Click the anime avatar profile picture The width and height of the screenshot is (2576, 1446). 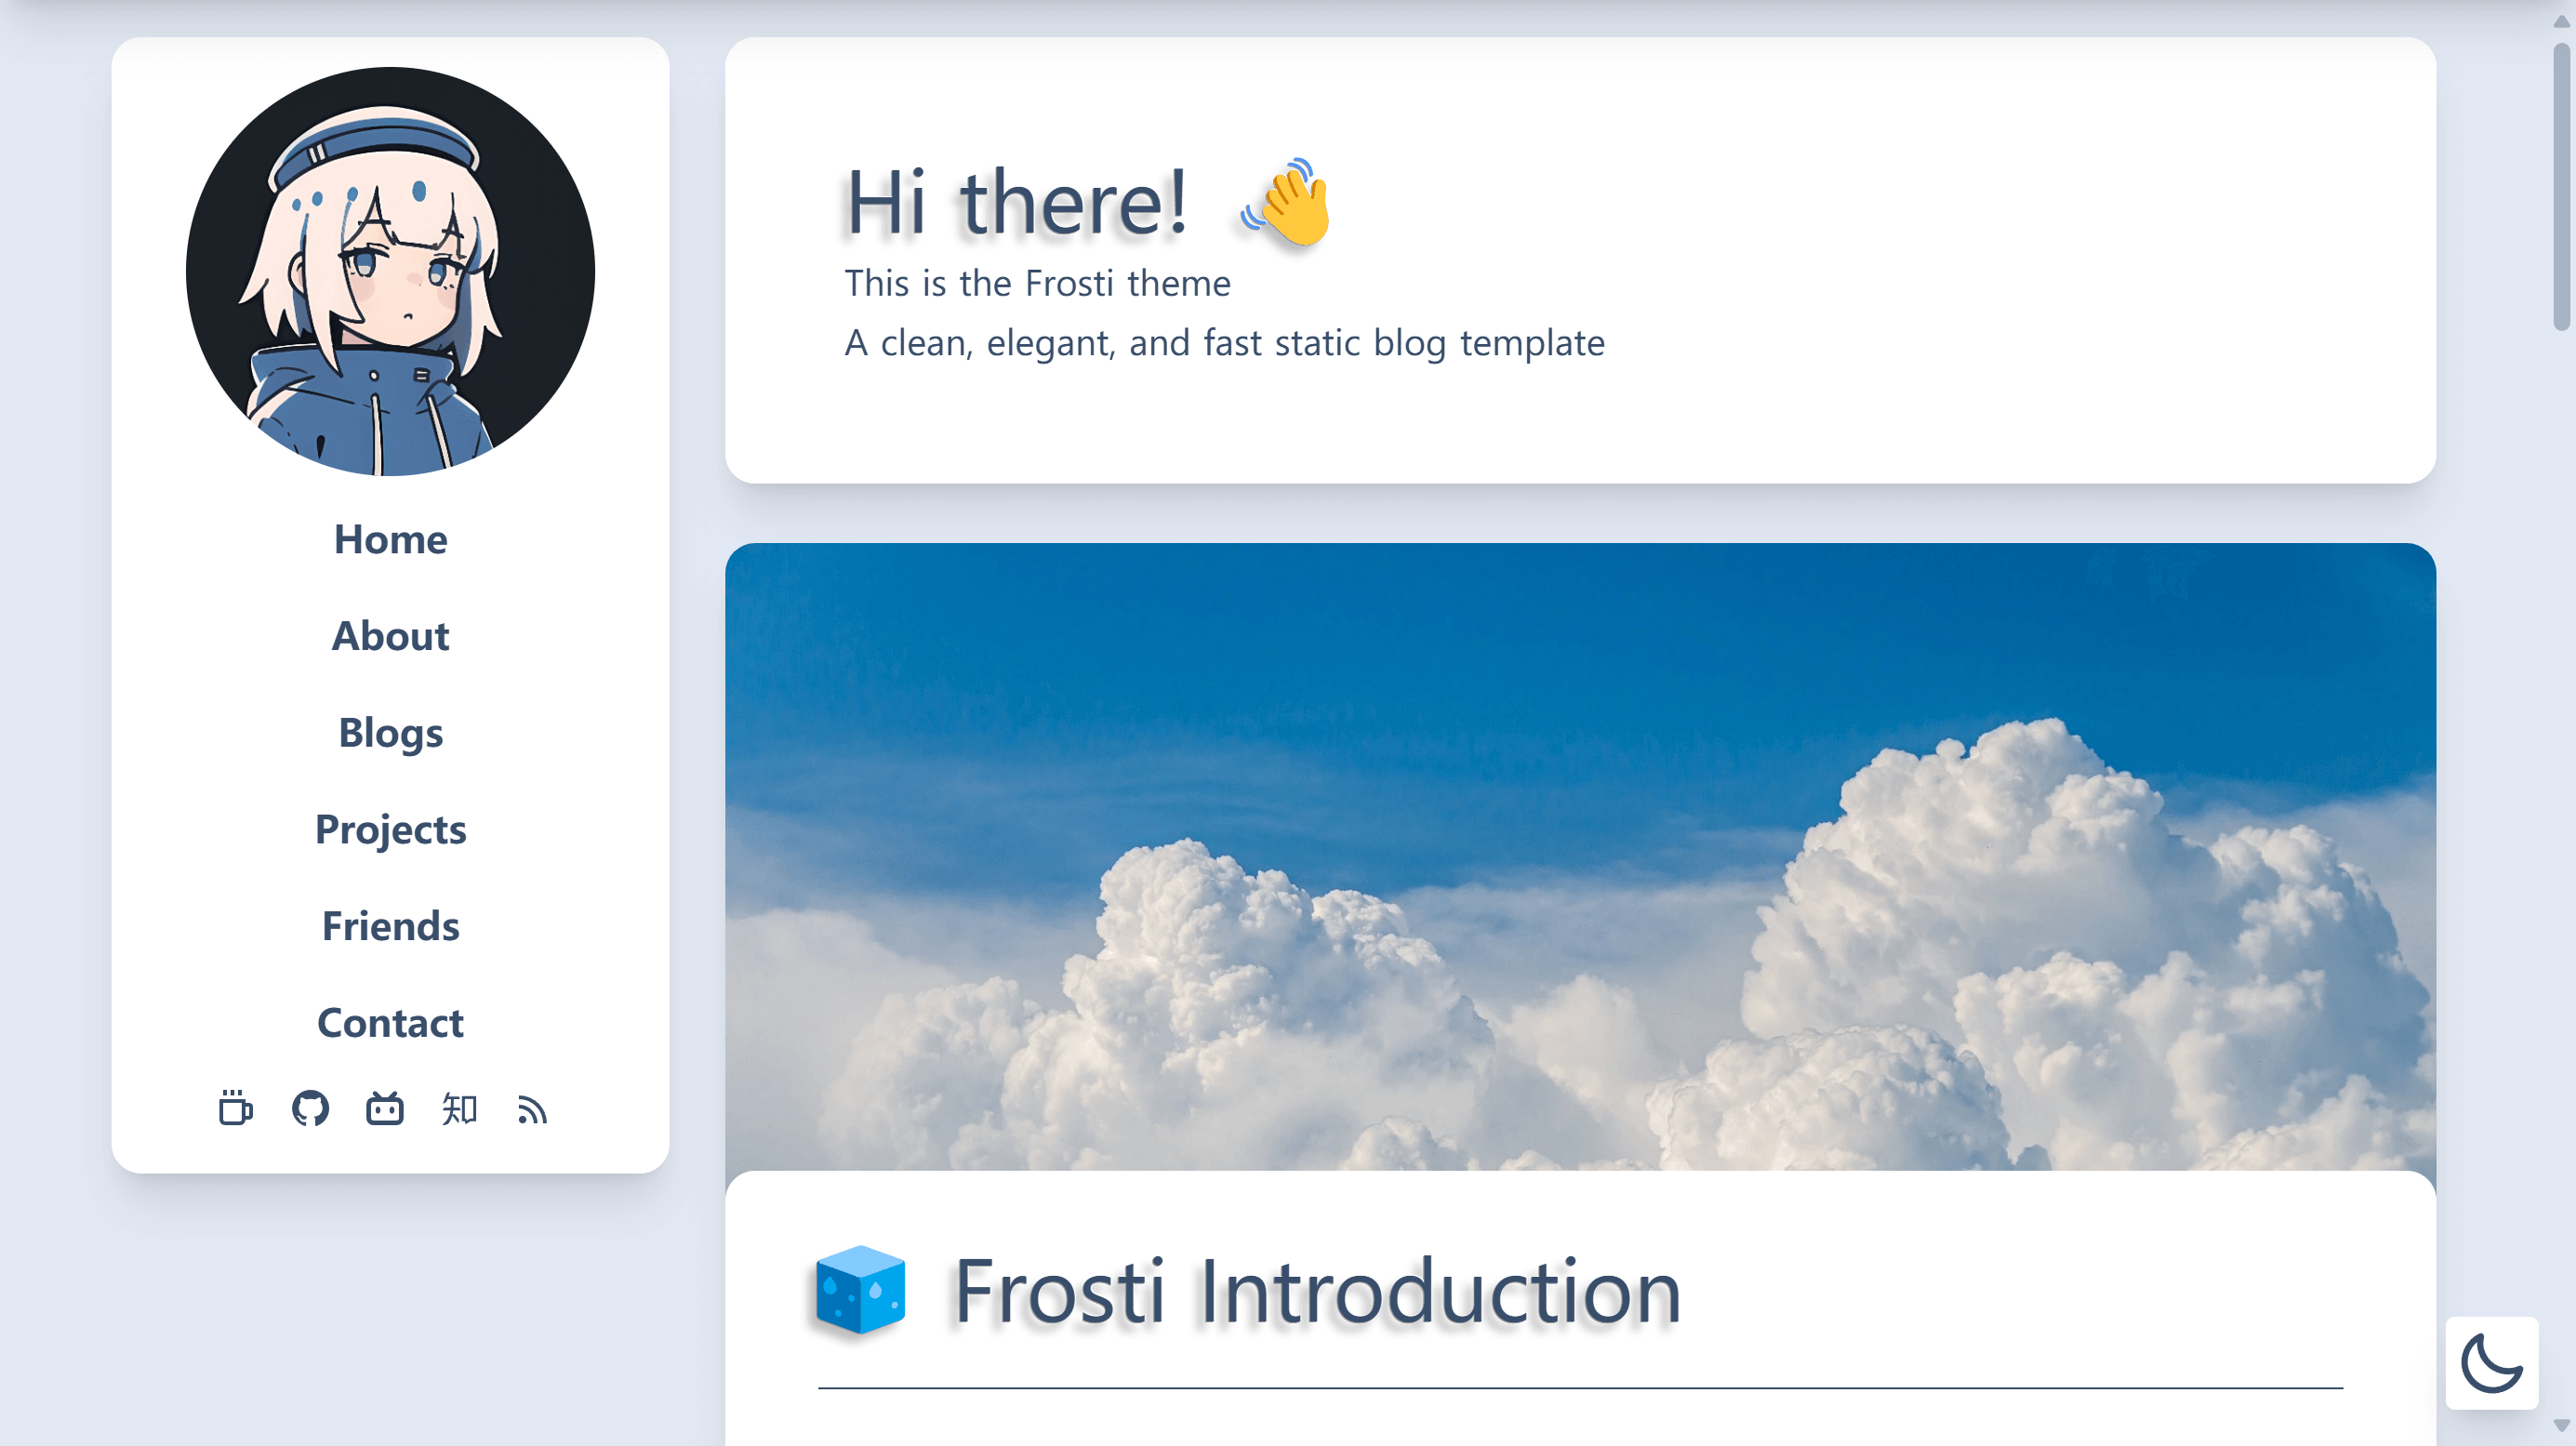pos(390,271)
